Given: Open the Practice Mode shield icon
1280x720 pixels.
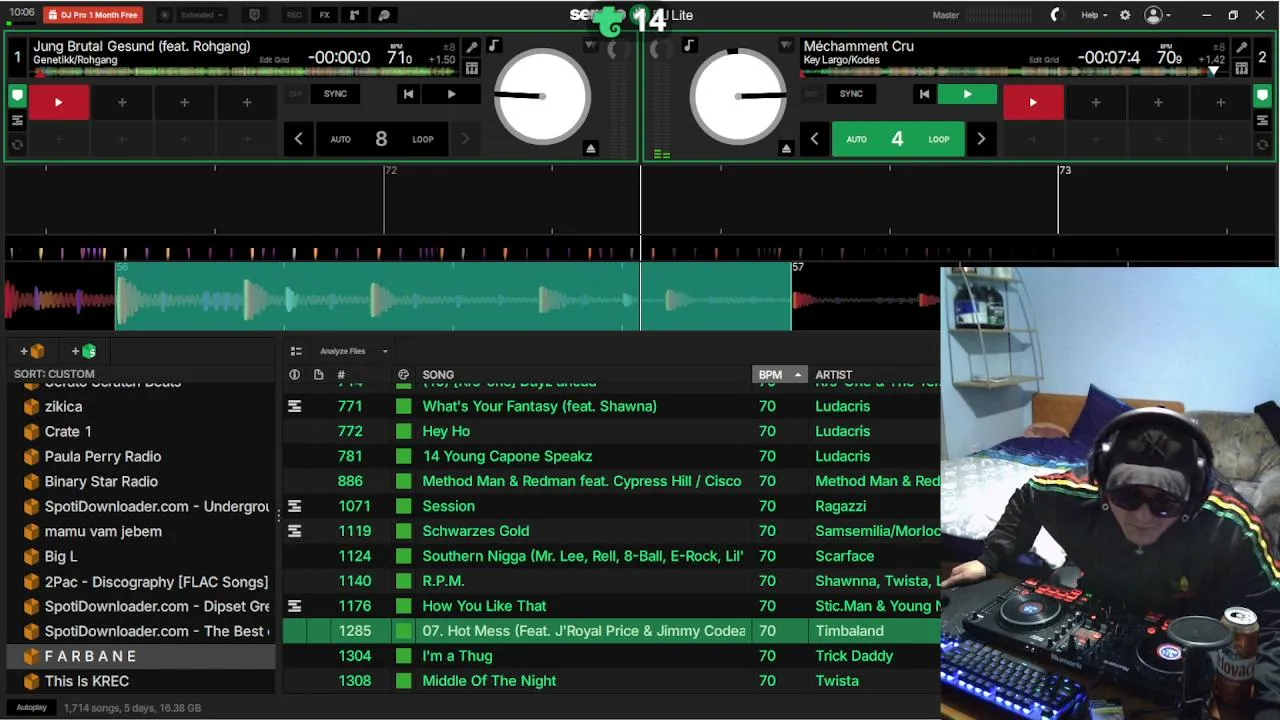Looking at the screenshot, I should coord(254,15).
